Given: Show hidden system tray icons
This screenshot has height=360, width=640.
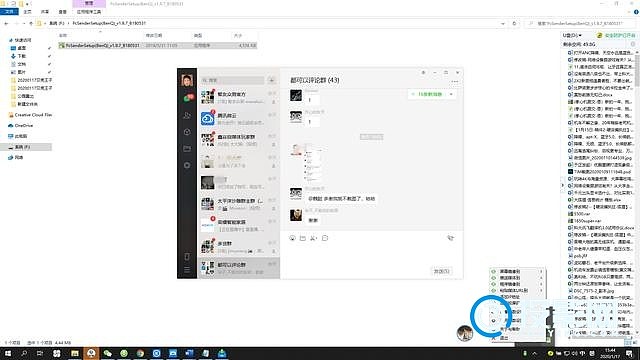Looking at the screenshot, I should tap(534, 353).
